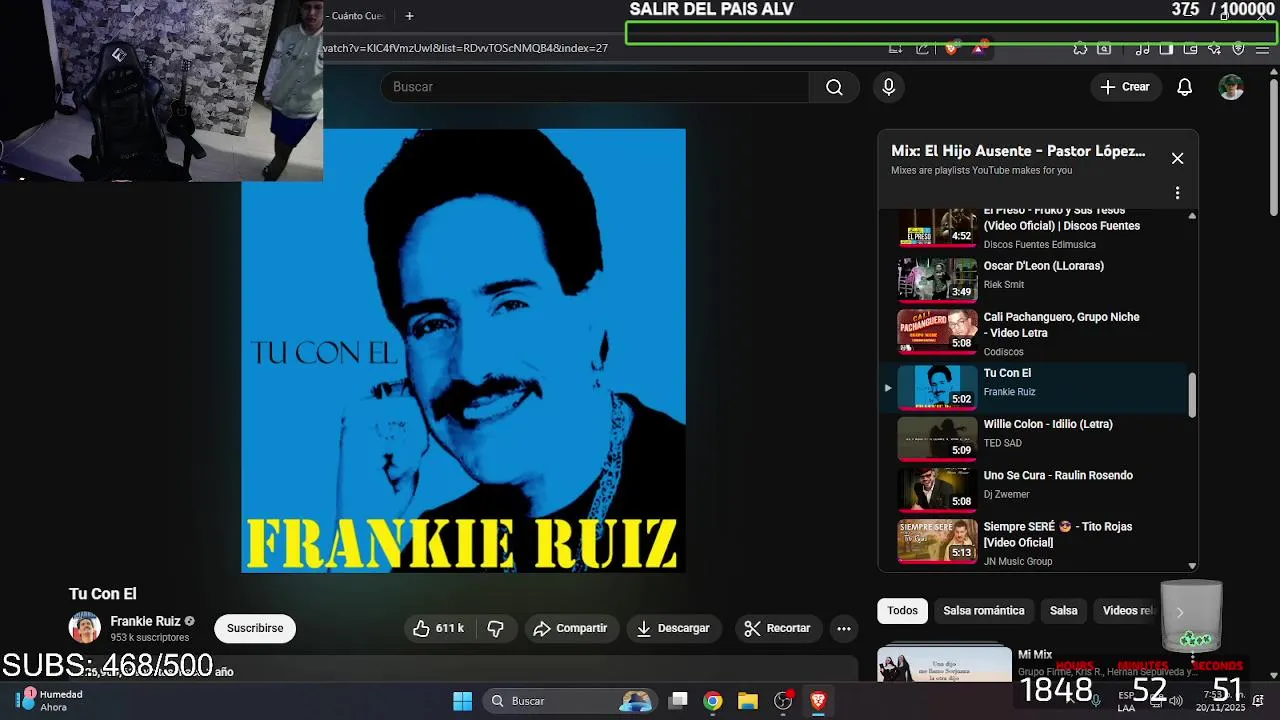Like the Tu Con El video
This screenshot has height=720, width=1280.
point(438,628)
